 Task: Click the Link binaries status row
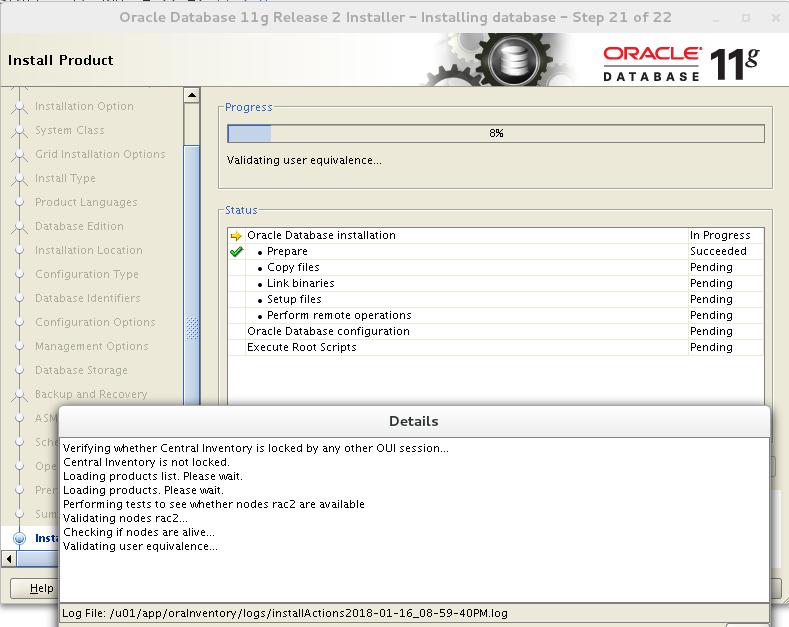click(x=496, y=283)
